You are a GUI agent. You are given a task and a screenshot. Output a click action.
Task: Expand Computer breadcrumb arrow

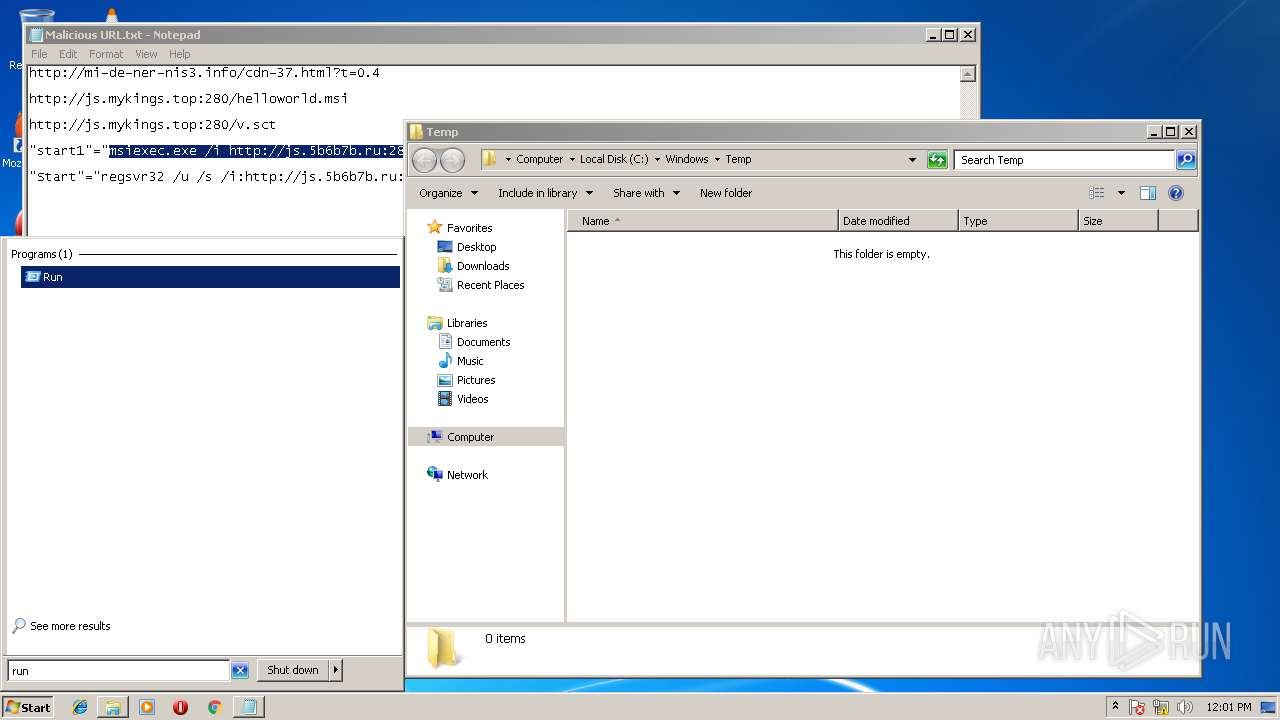click(x=572, y=160)
